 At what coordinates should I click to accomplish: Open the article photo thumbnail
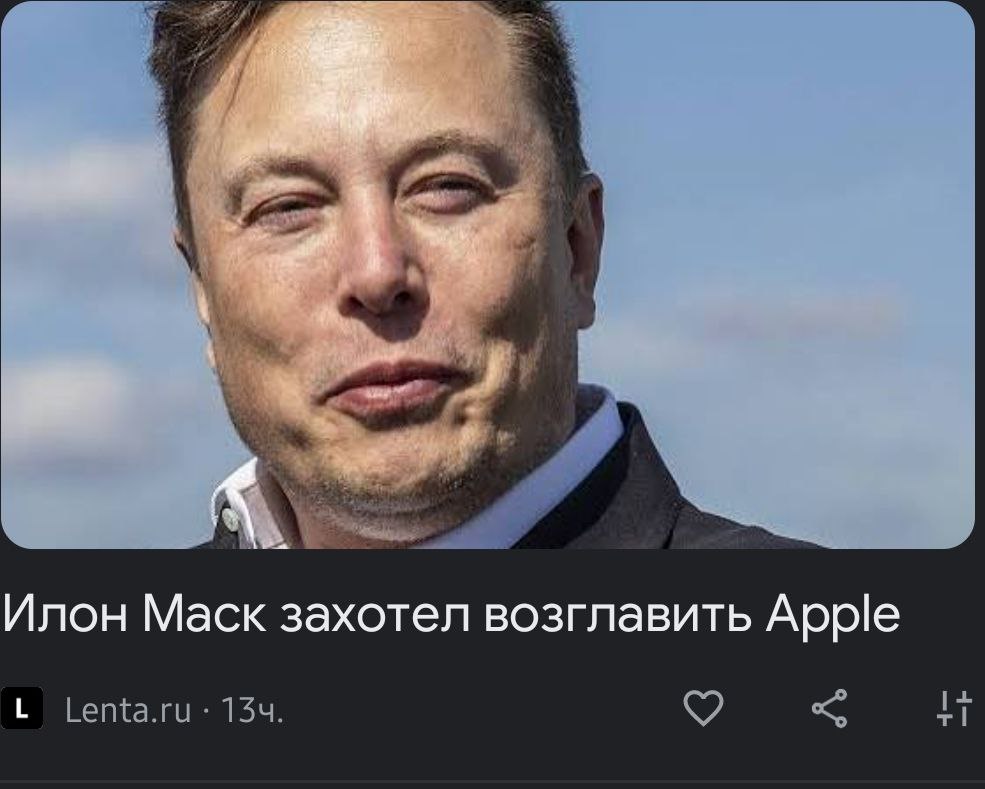[487, 274]
